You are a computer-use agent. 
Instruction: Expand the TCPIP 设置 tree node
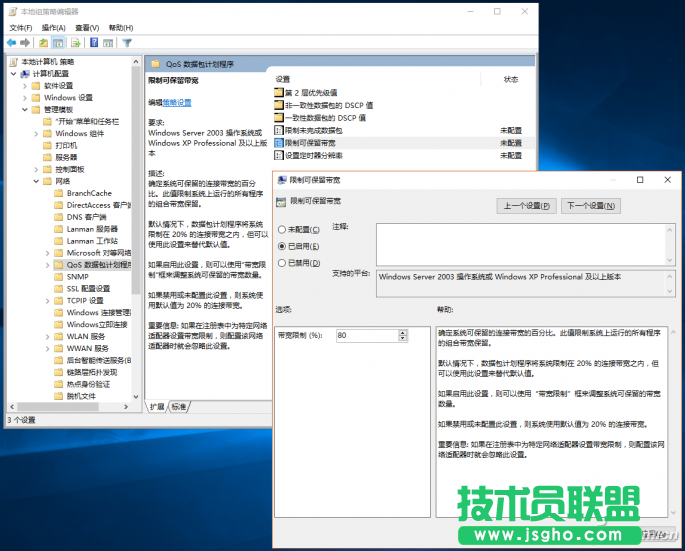[x=47, y=300]
